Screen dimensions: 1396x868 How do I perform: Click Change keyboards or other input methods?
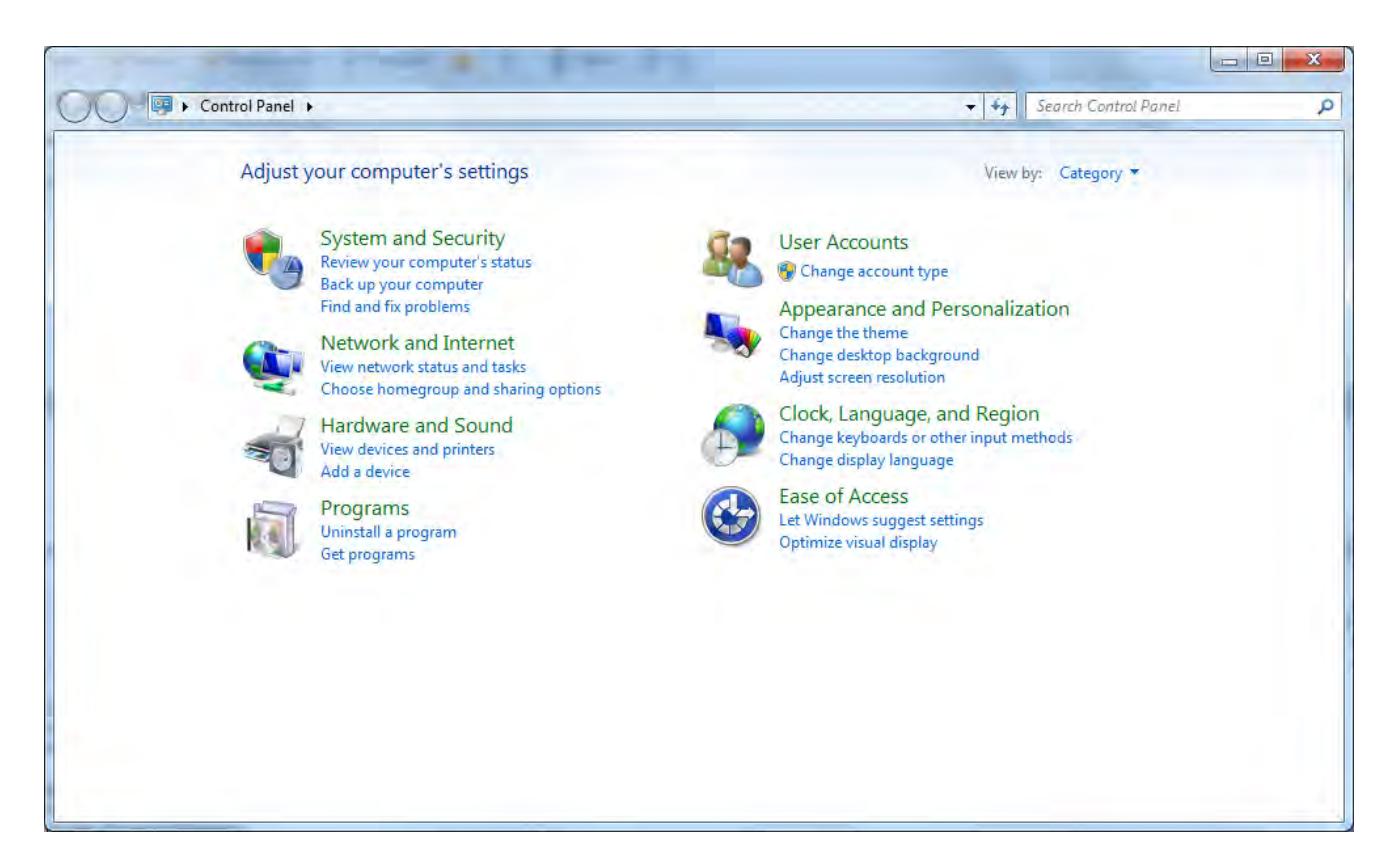[925, 437]
